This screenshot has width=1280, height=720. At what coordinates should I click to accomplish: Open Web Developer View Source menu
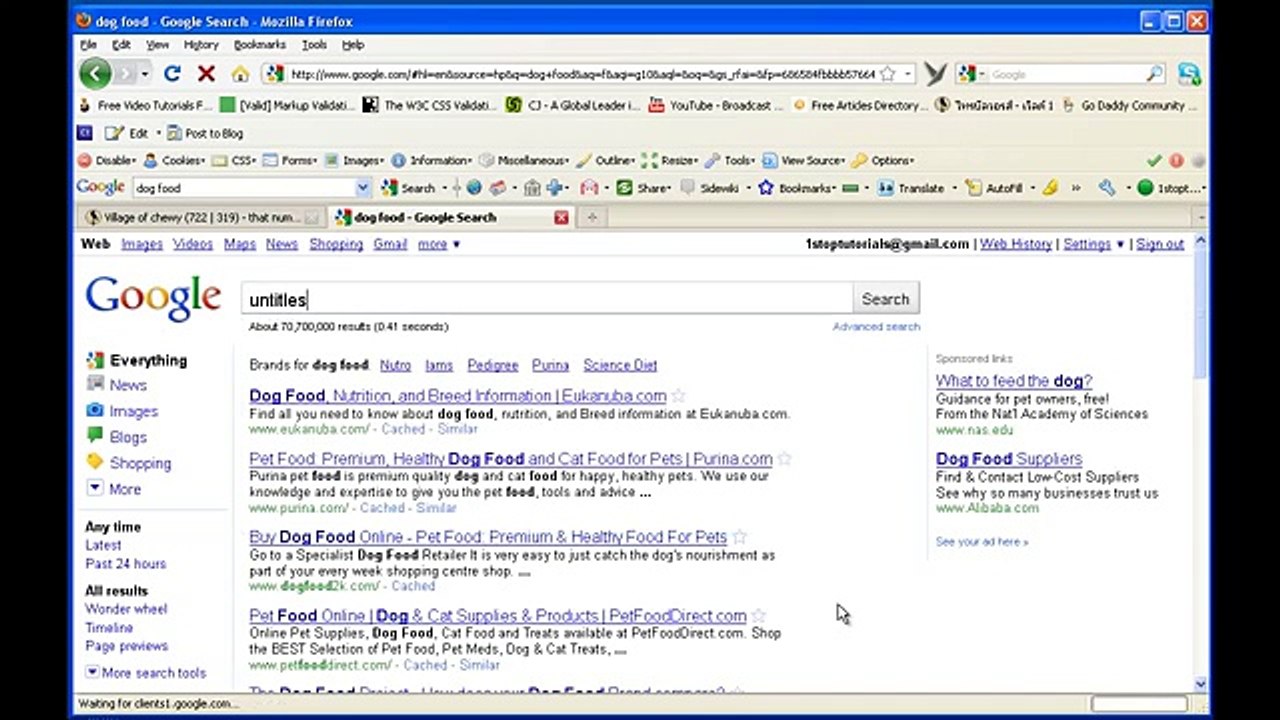pos(804,160)
